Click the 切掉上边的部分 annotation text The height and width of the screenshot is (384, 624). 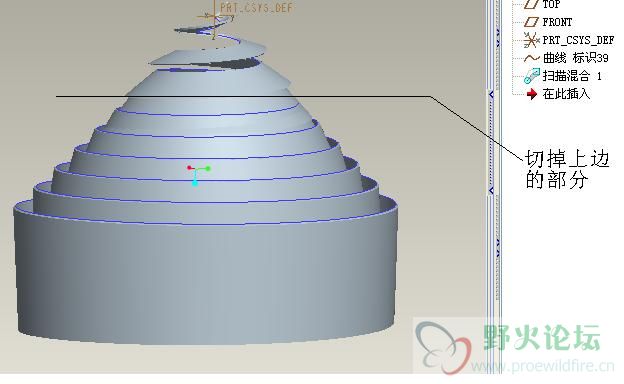tap(567, 169)
